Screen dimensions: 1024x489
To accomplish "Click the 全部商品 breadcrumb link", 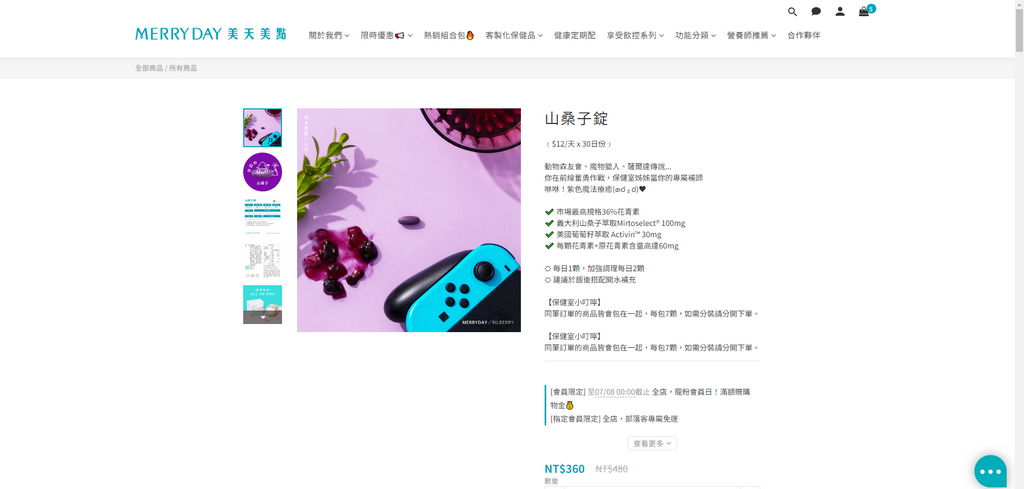I will (149, 68).
